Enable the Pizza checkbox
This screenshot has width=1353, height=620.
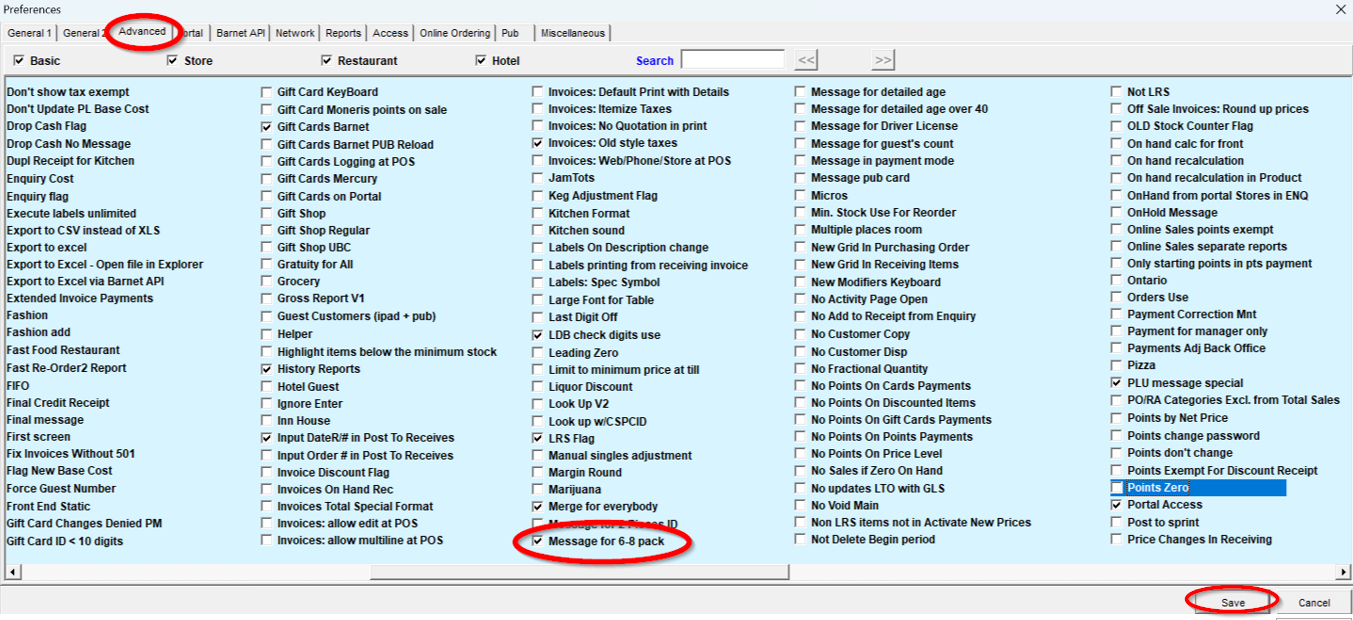point(1117,366)
